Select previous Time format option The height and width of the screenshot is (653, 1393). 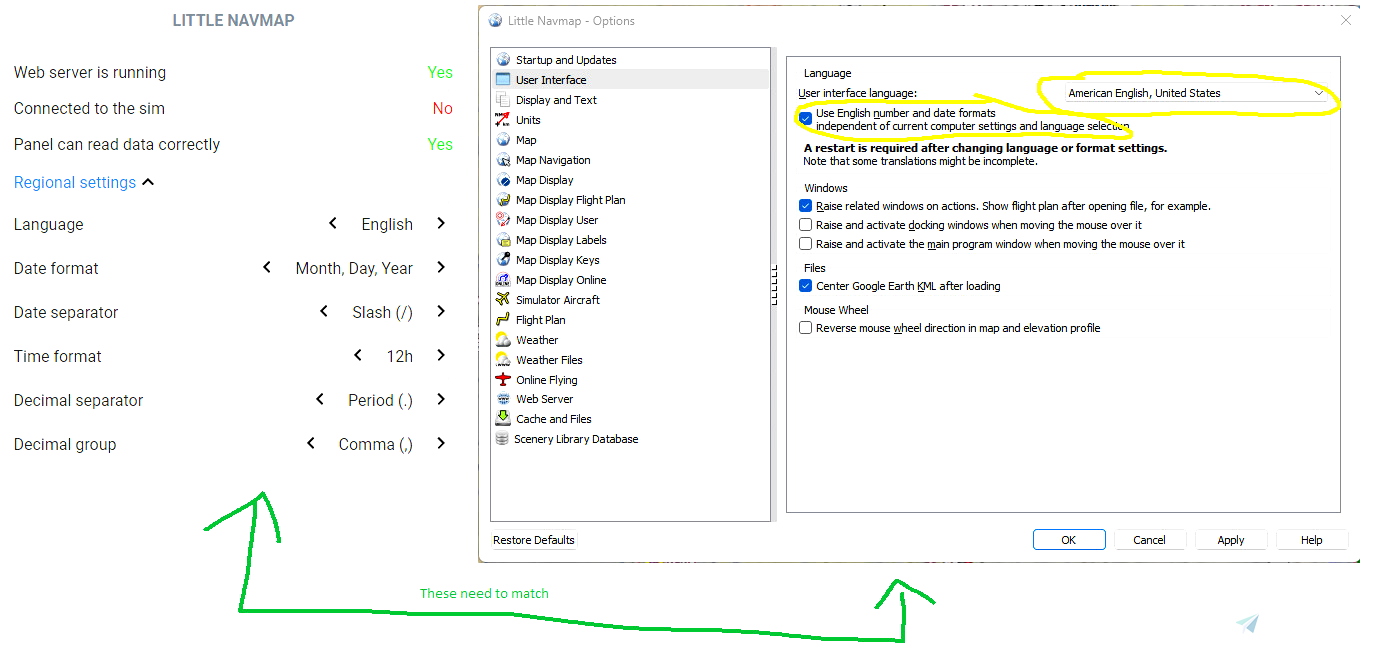358,356
